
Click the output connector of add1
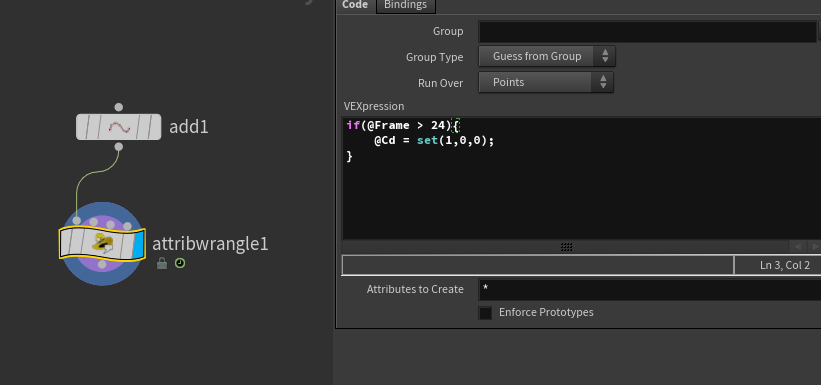(119, 147)
